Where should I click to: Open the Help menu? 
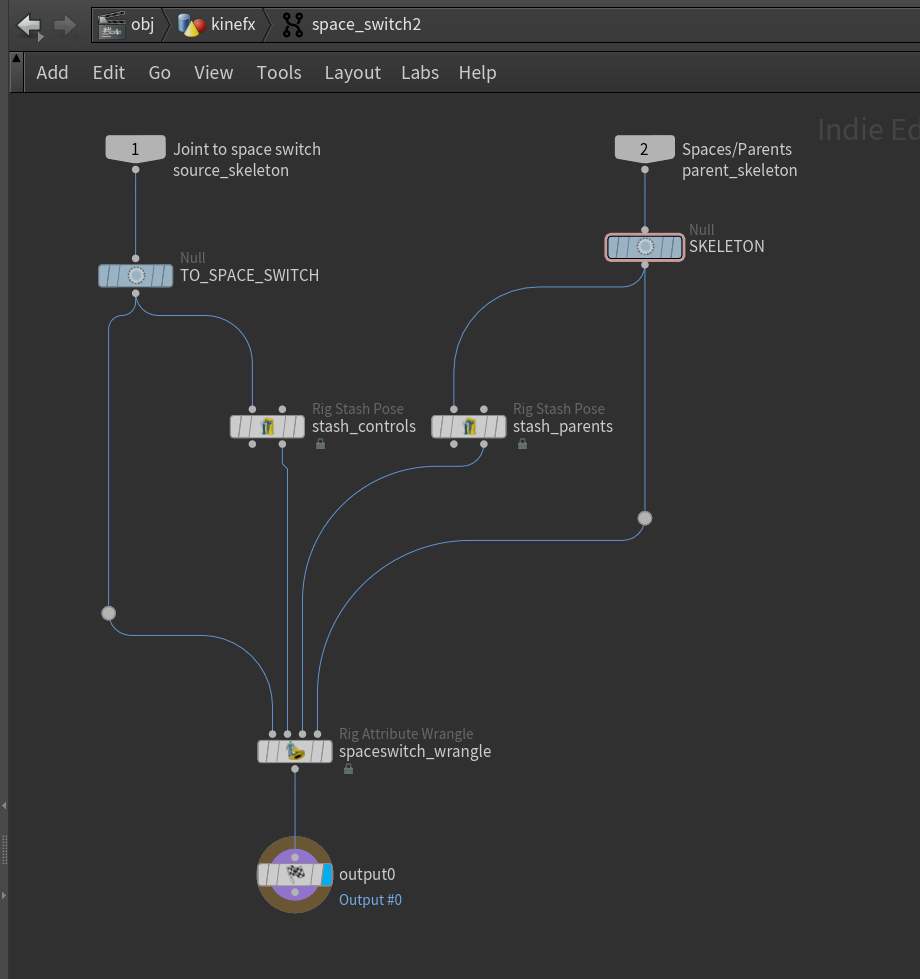(477, 72)
